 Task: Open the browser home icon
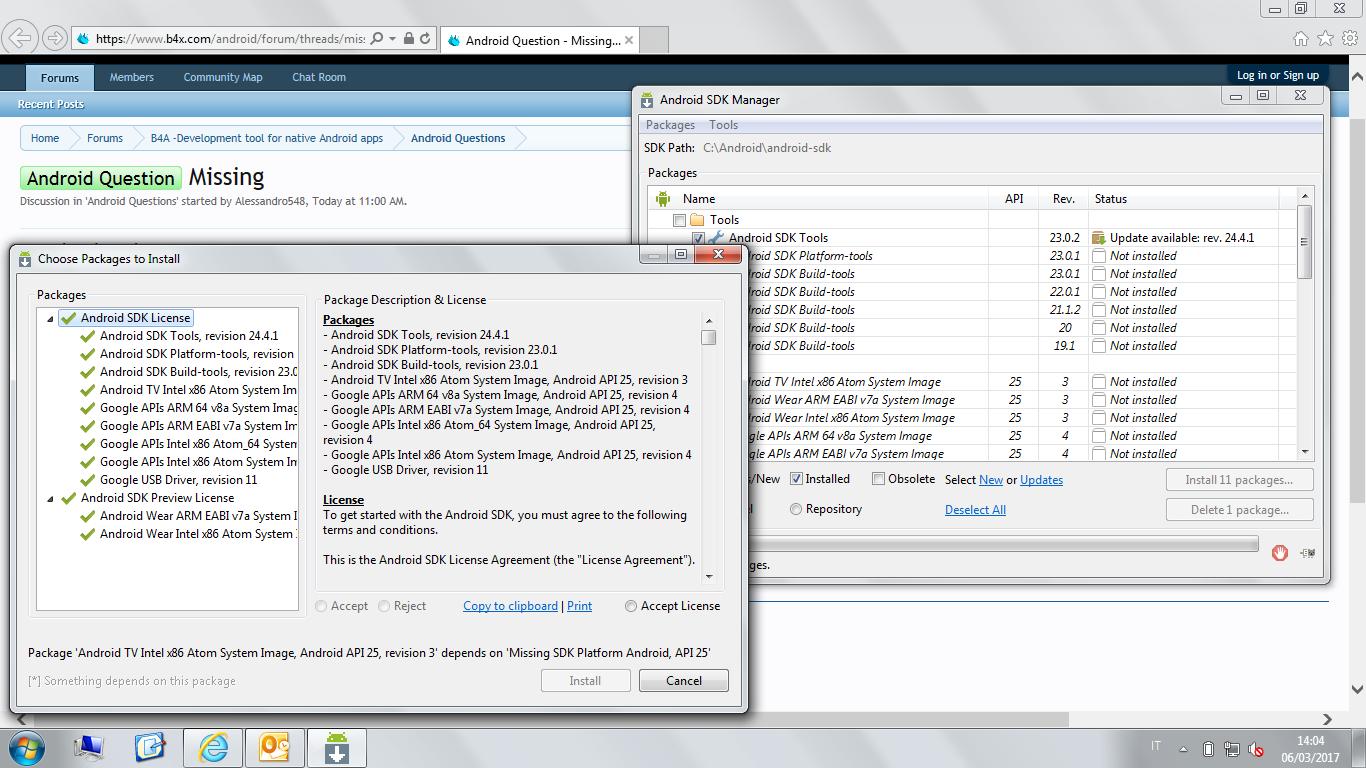click(1300, 39)
